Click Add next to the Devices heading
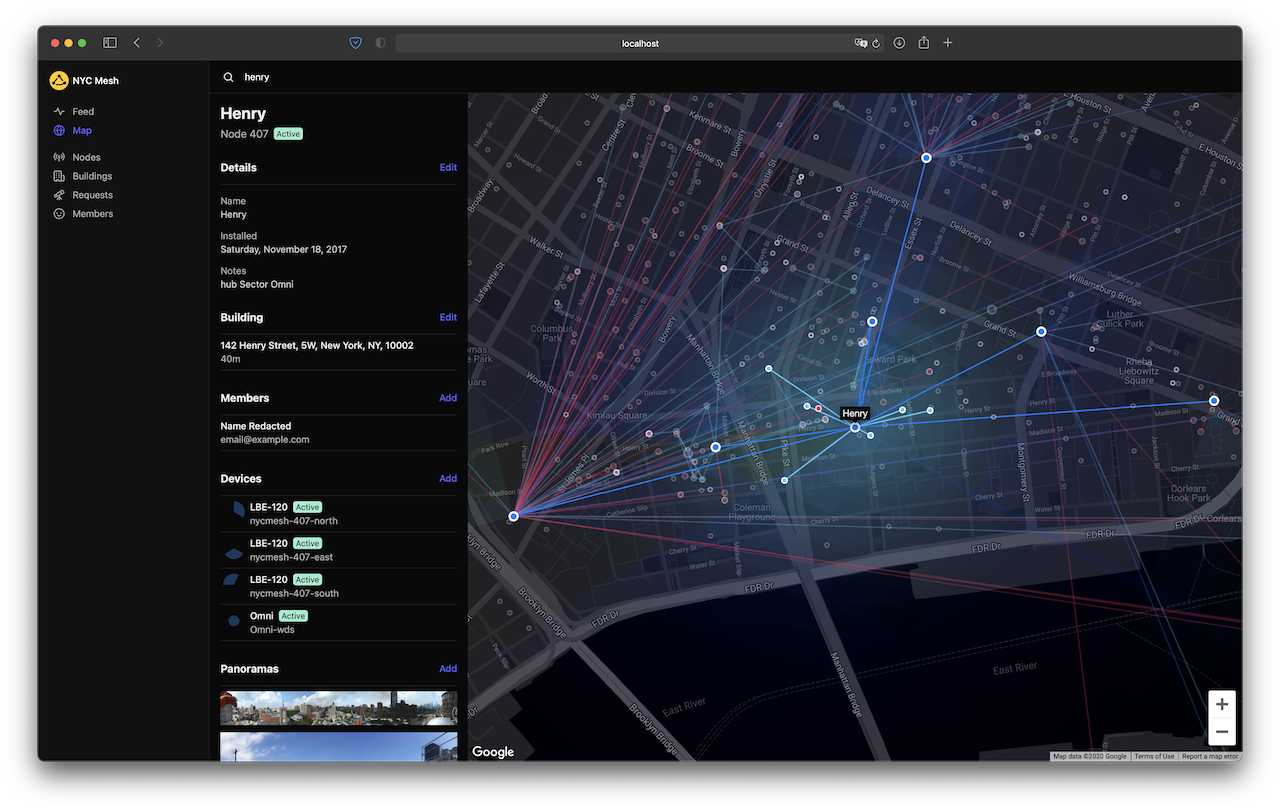Screen dimensions: 1280x811 click(x=448, y=478)
